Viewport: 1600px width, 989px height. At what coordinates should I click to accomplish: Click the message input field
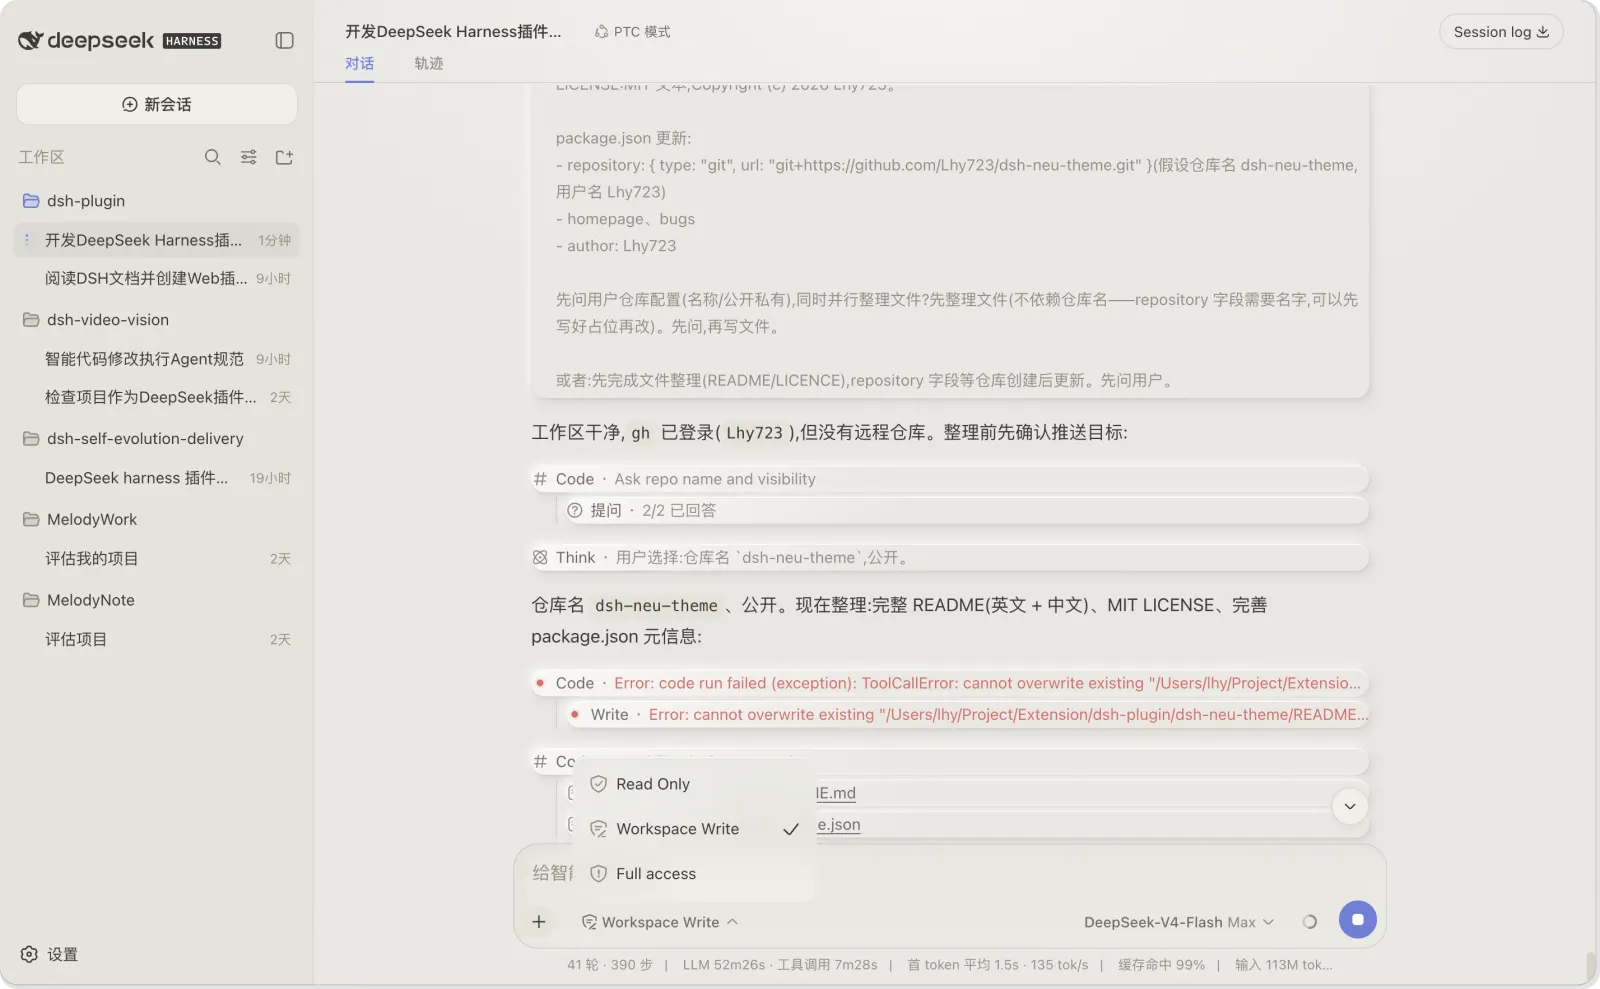pyautogui.click(x=950, y=873)
